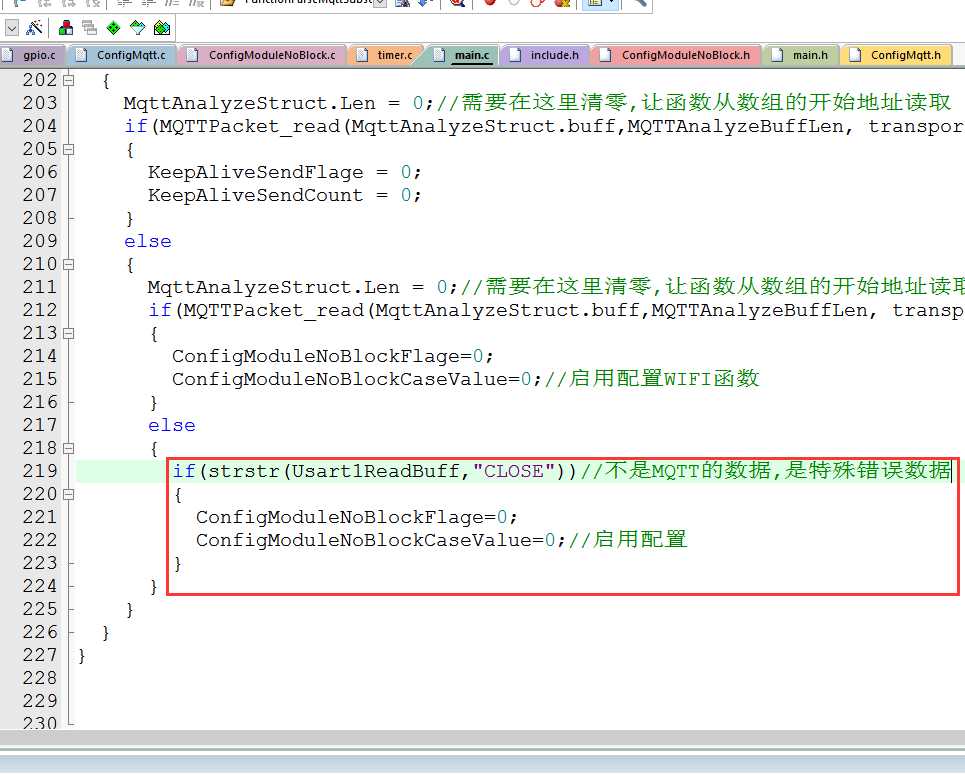The height and width of the screenshot is (775, 965).
Task: Click 'ConfigModuleNoBlockFlage=0;' on line 214
Action: [332, 356]
